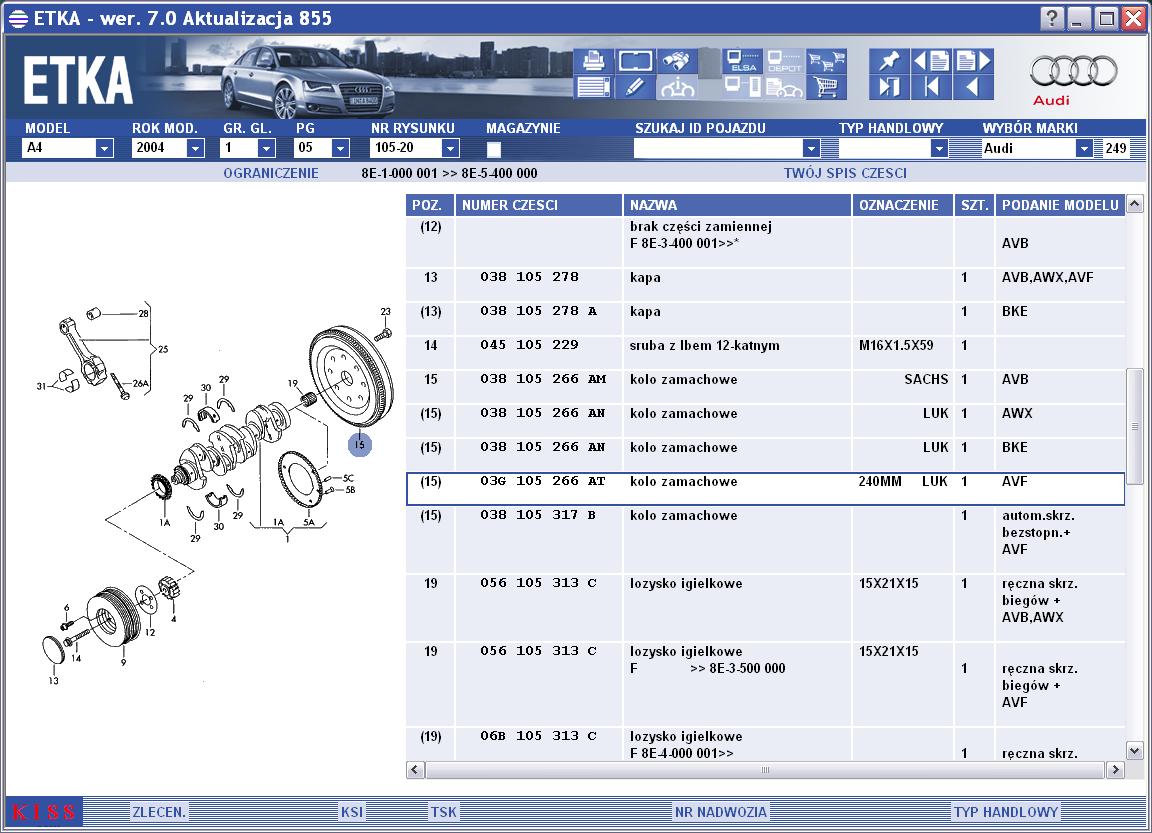1152x833 pixels.
Task: Click the KSI status bar button
Action: [351, 812]
